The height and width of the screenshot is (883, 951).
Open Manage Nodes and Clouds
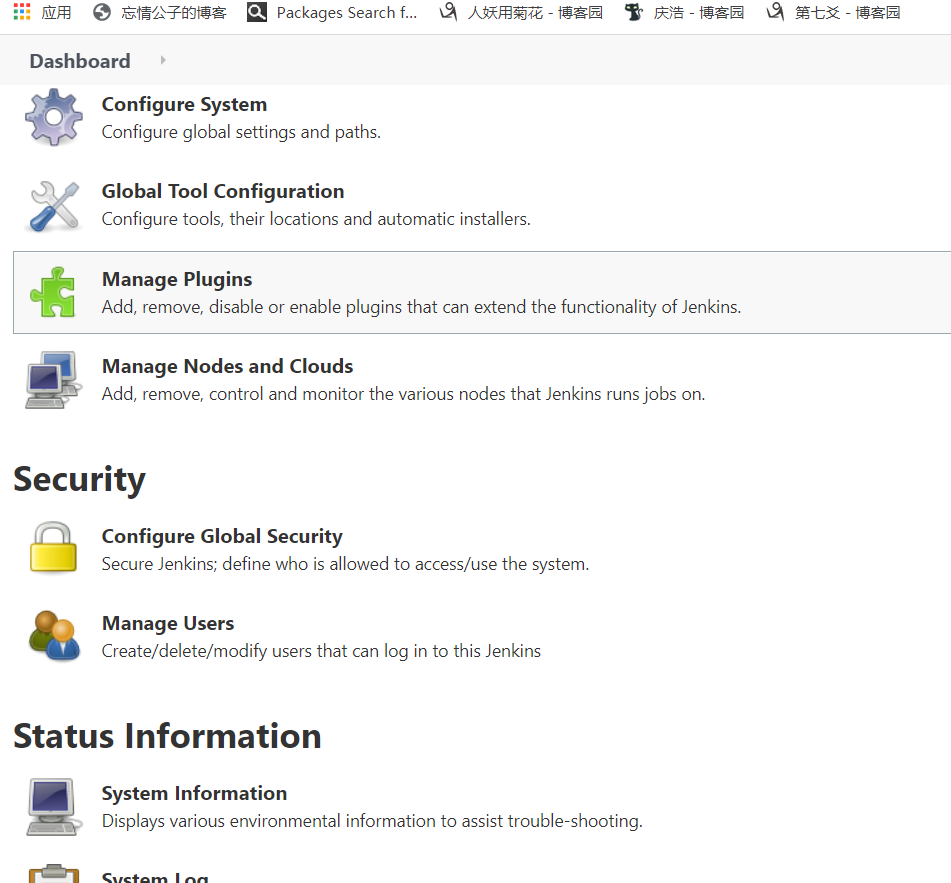pyautogui.click(x=227, y=366)
